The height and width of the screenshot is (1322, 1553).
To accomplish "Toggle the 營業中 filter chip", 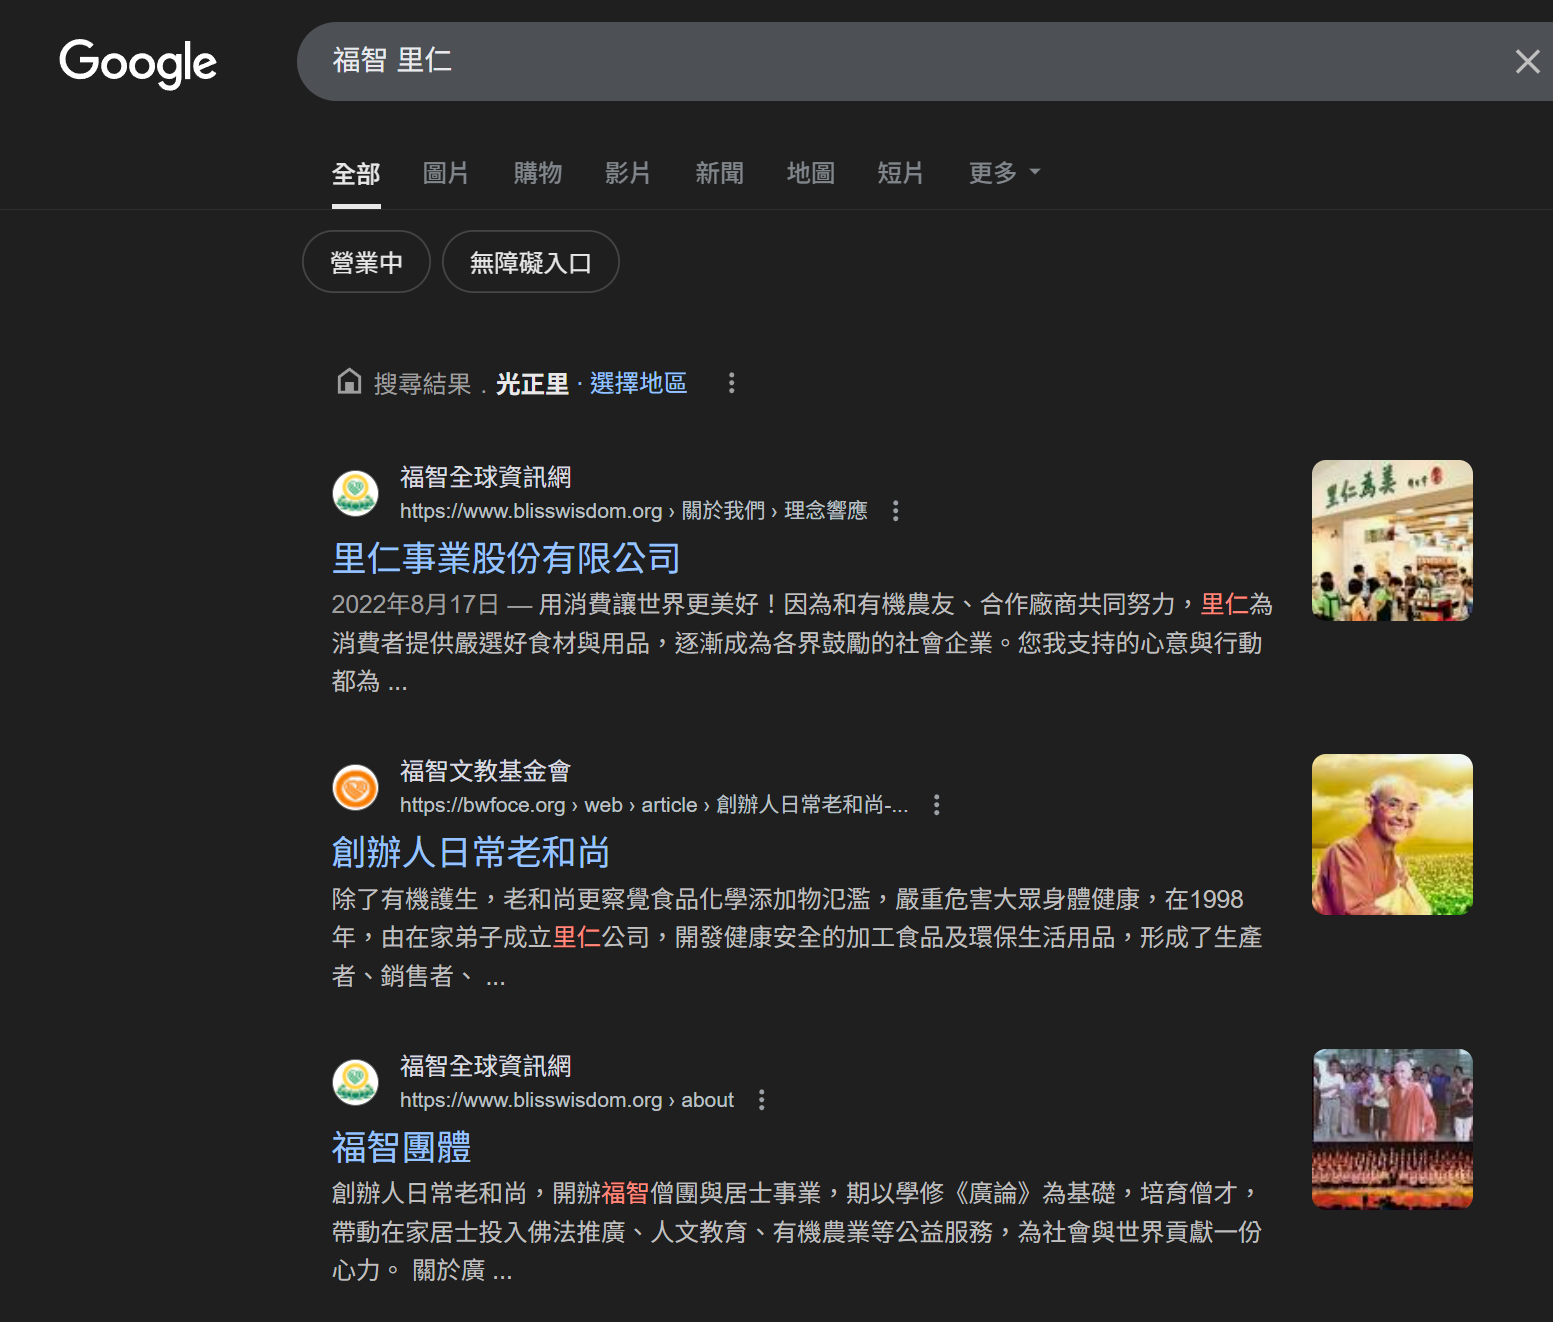I will coord(366,262).
